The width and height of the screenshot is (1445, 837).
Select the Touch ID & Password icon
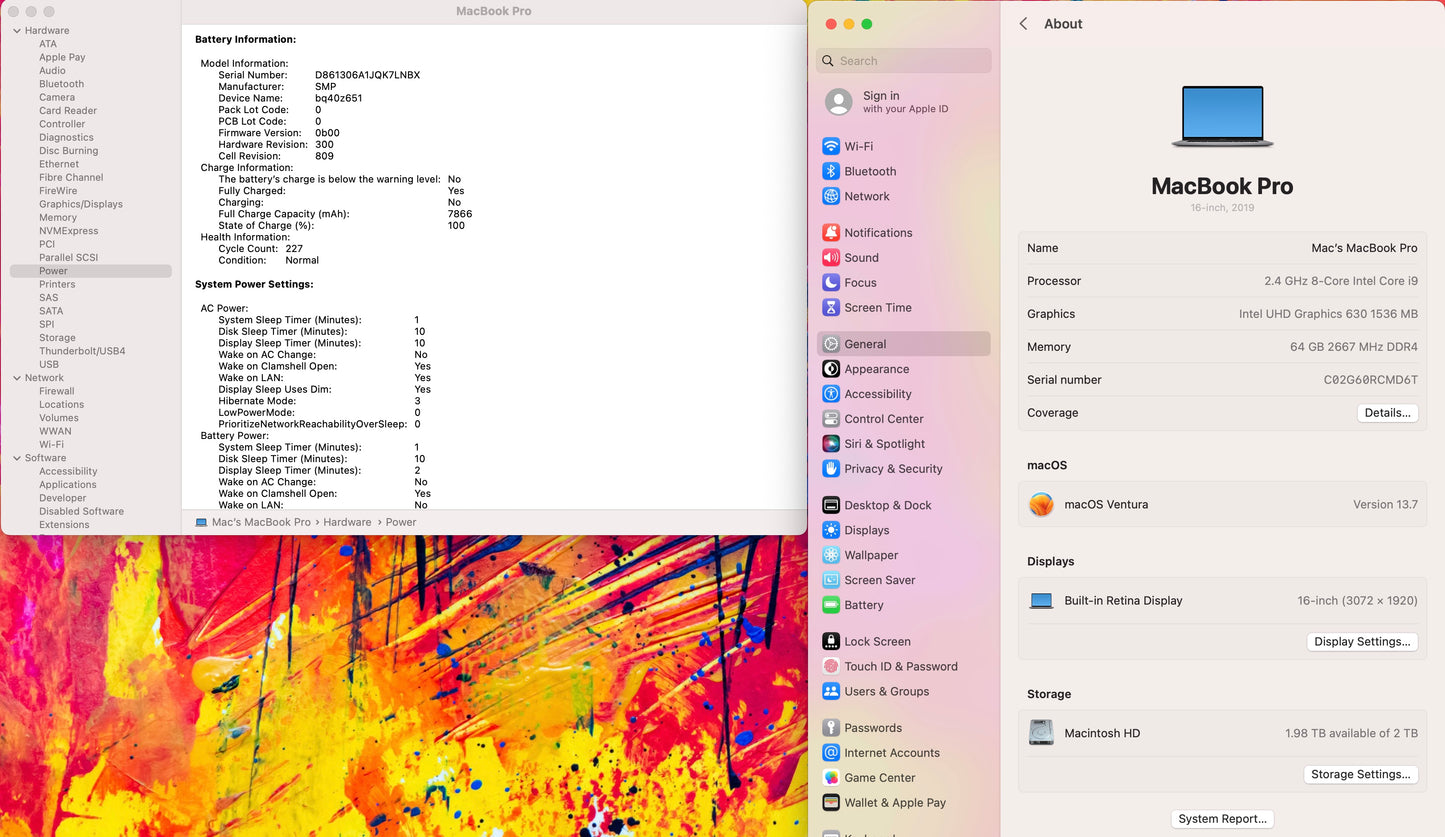point(831,667)
